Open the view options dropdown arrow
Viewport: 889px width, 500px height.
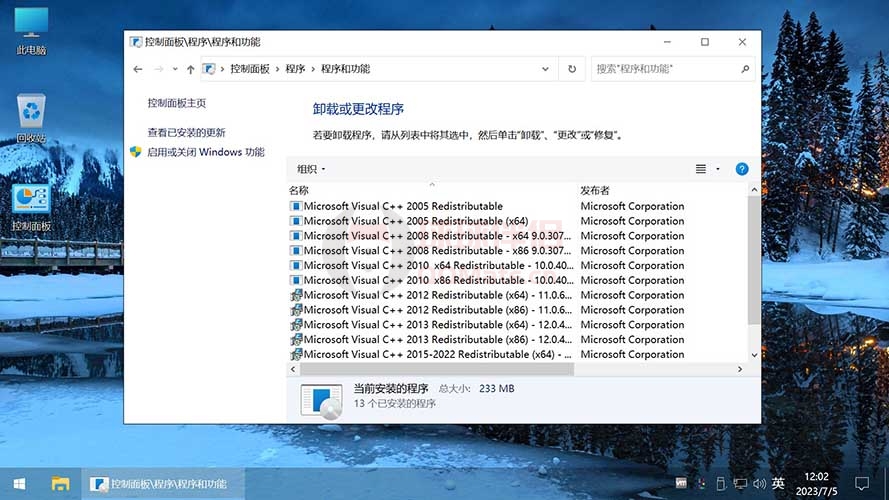[x=718, y=169]
